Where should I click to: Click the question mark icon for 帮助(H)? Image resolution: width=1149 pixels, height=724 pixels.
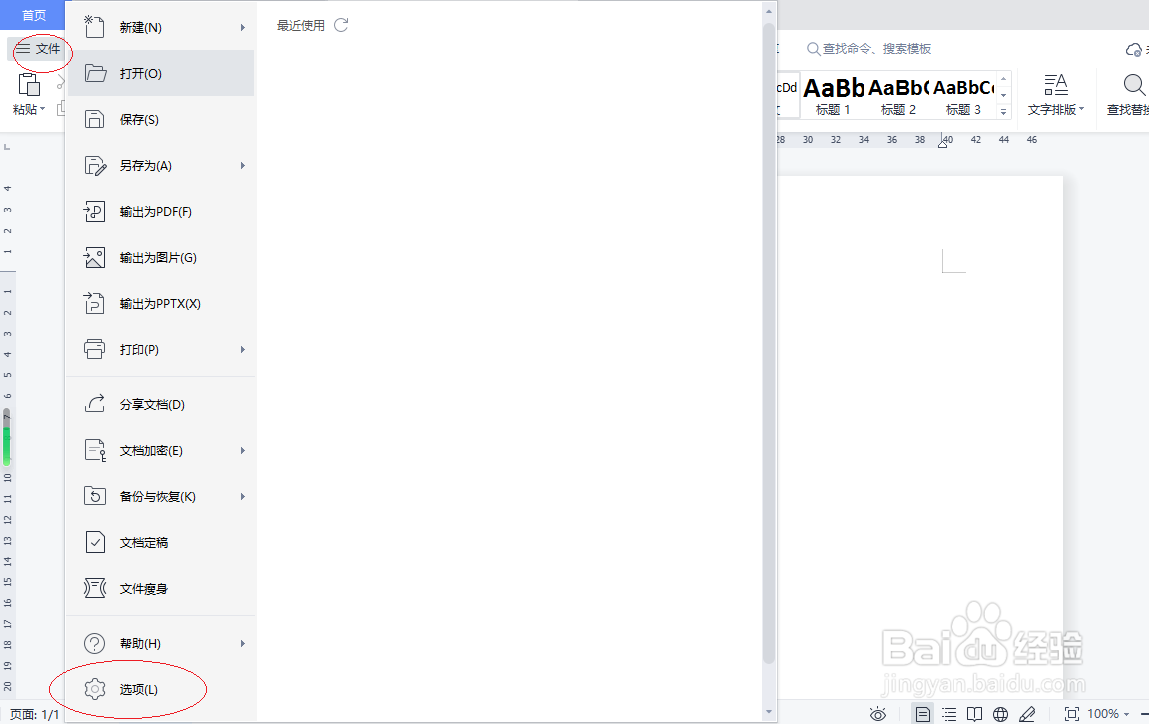click(95, 643)
